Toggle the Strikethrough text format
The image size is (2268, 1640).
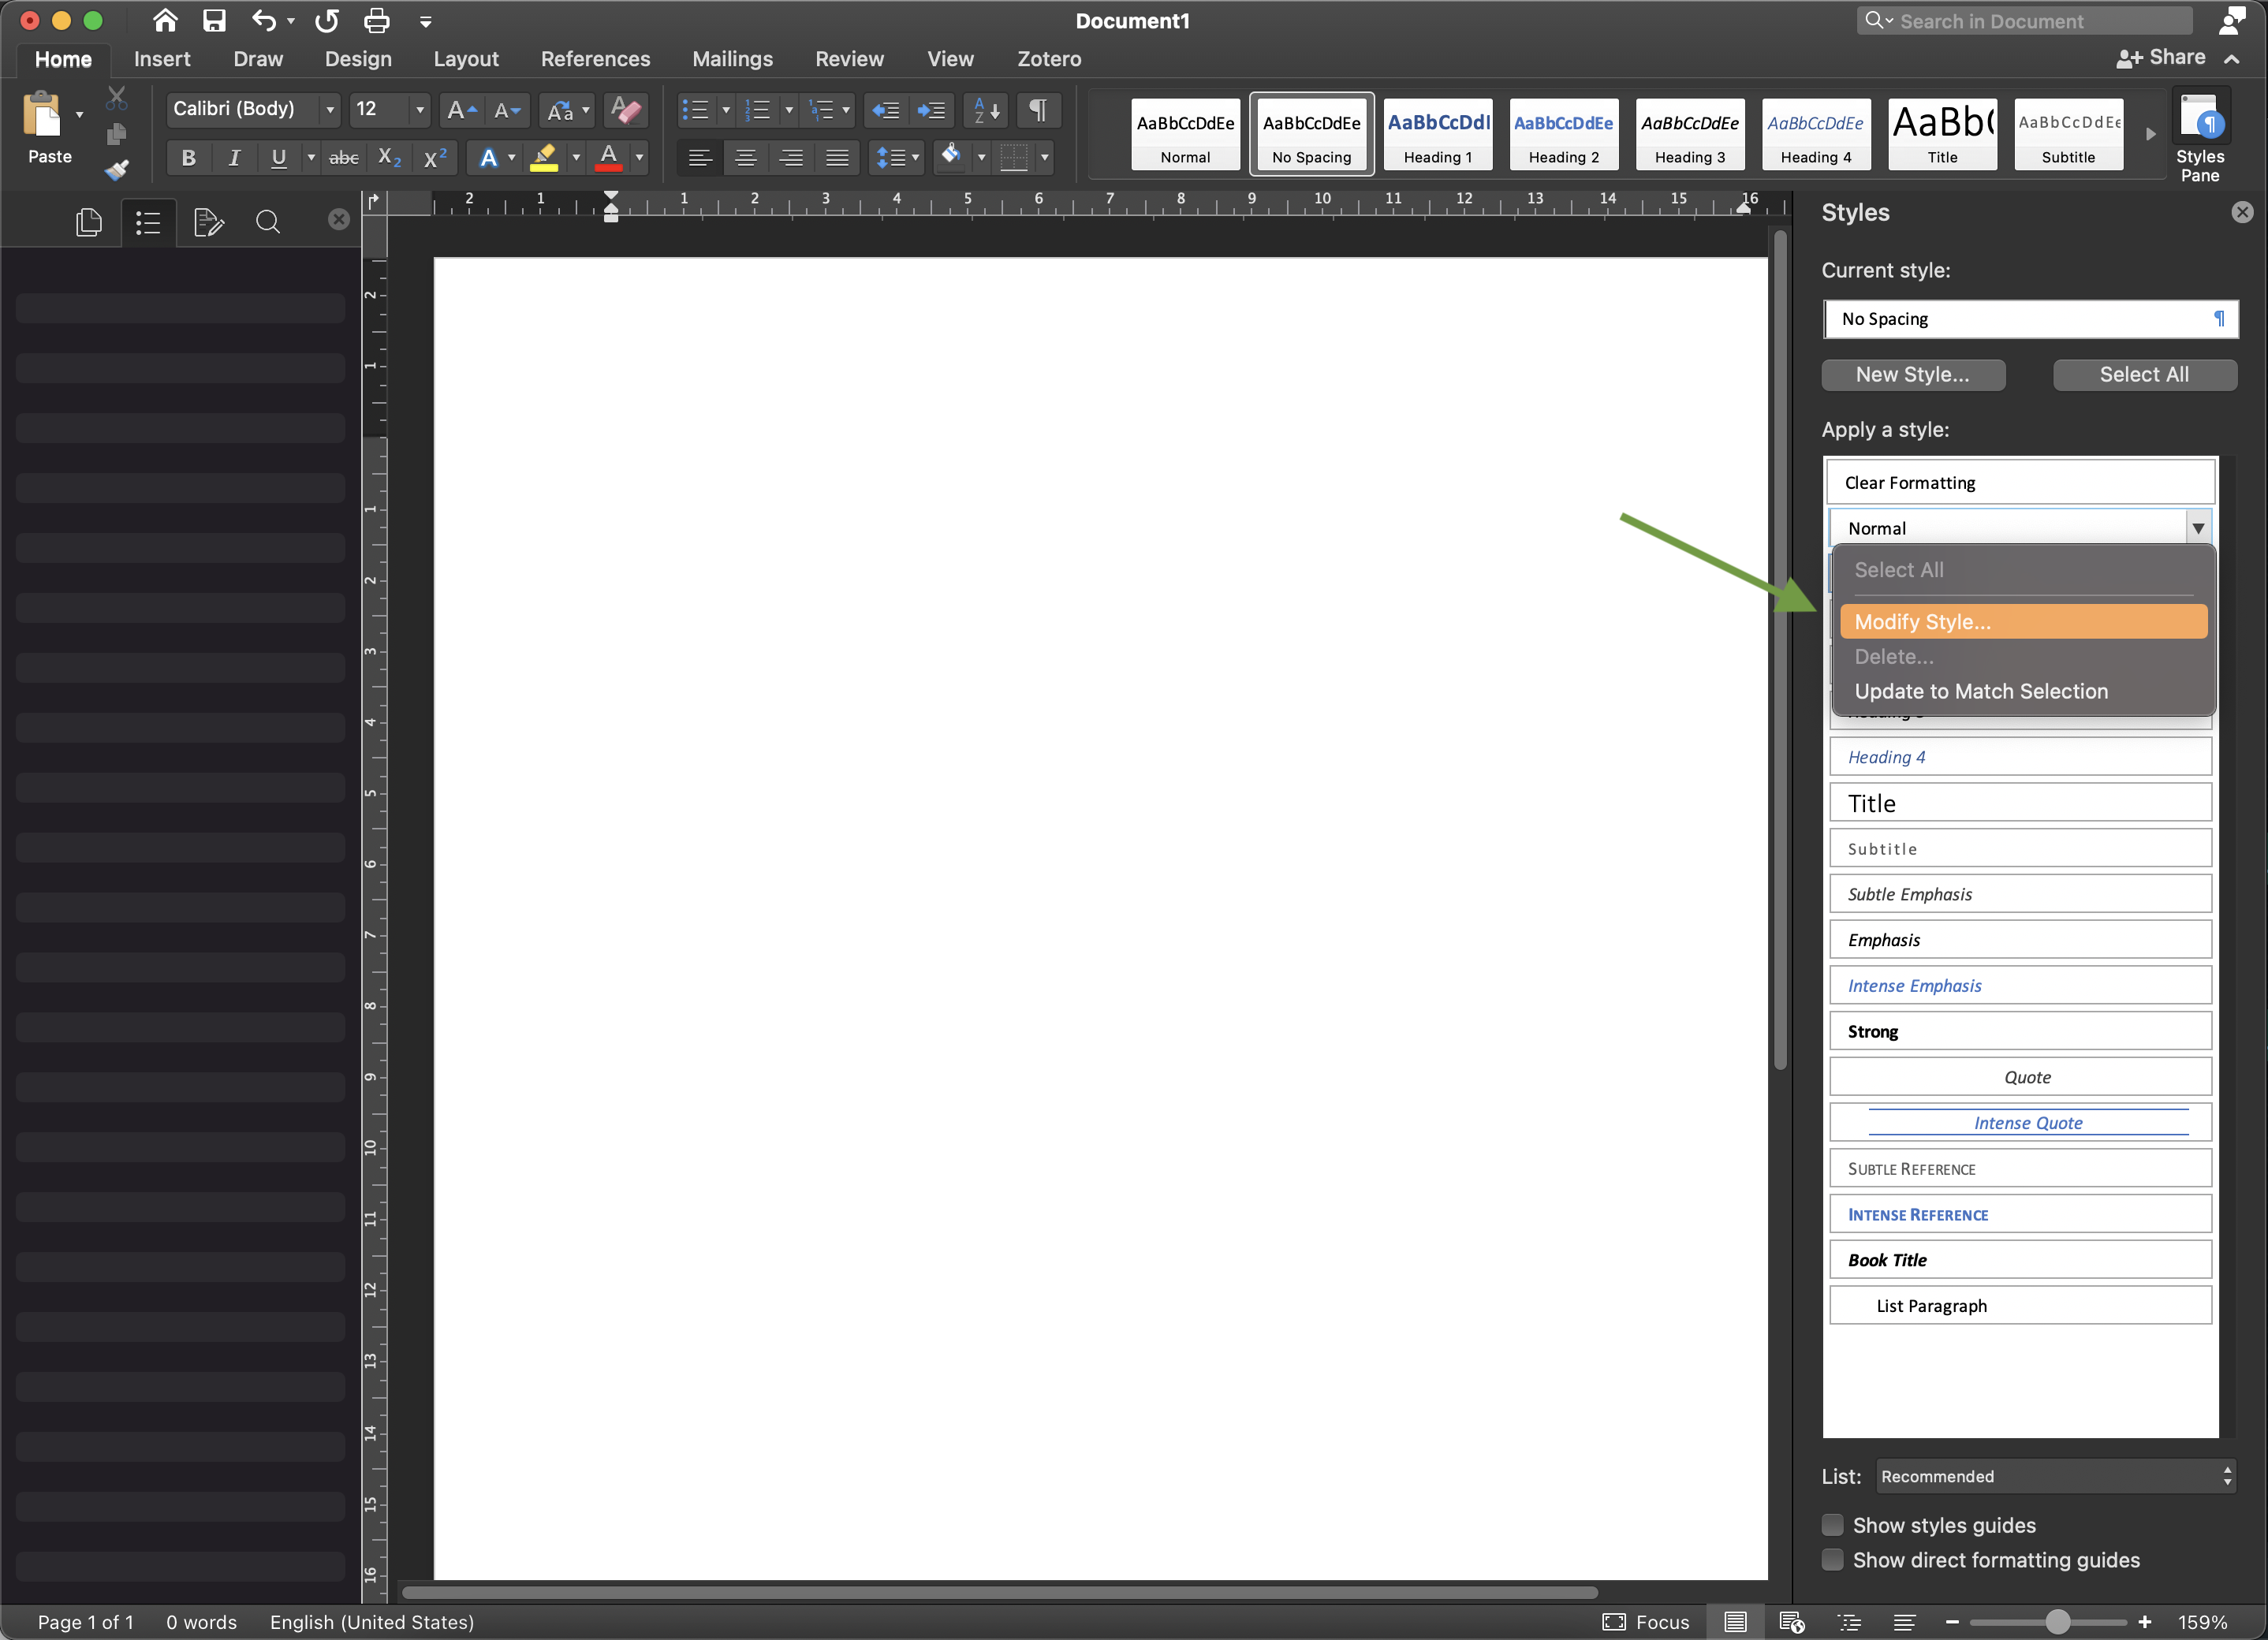pyautogui.click(x=345, y=160)
